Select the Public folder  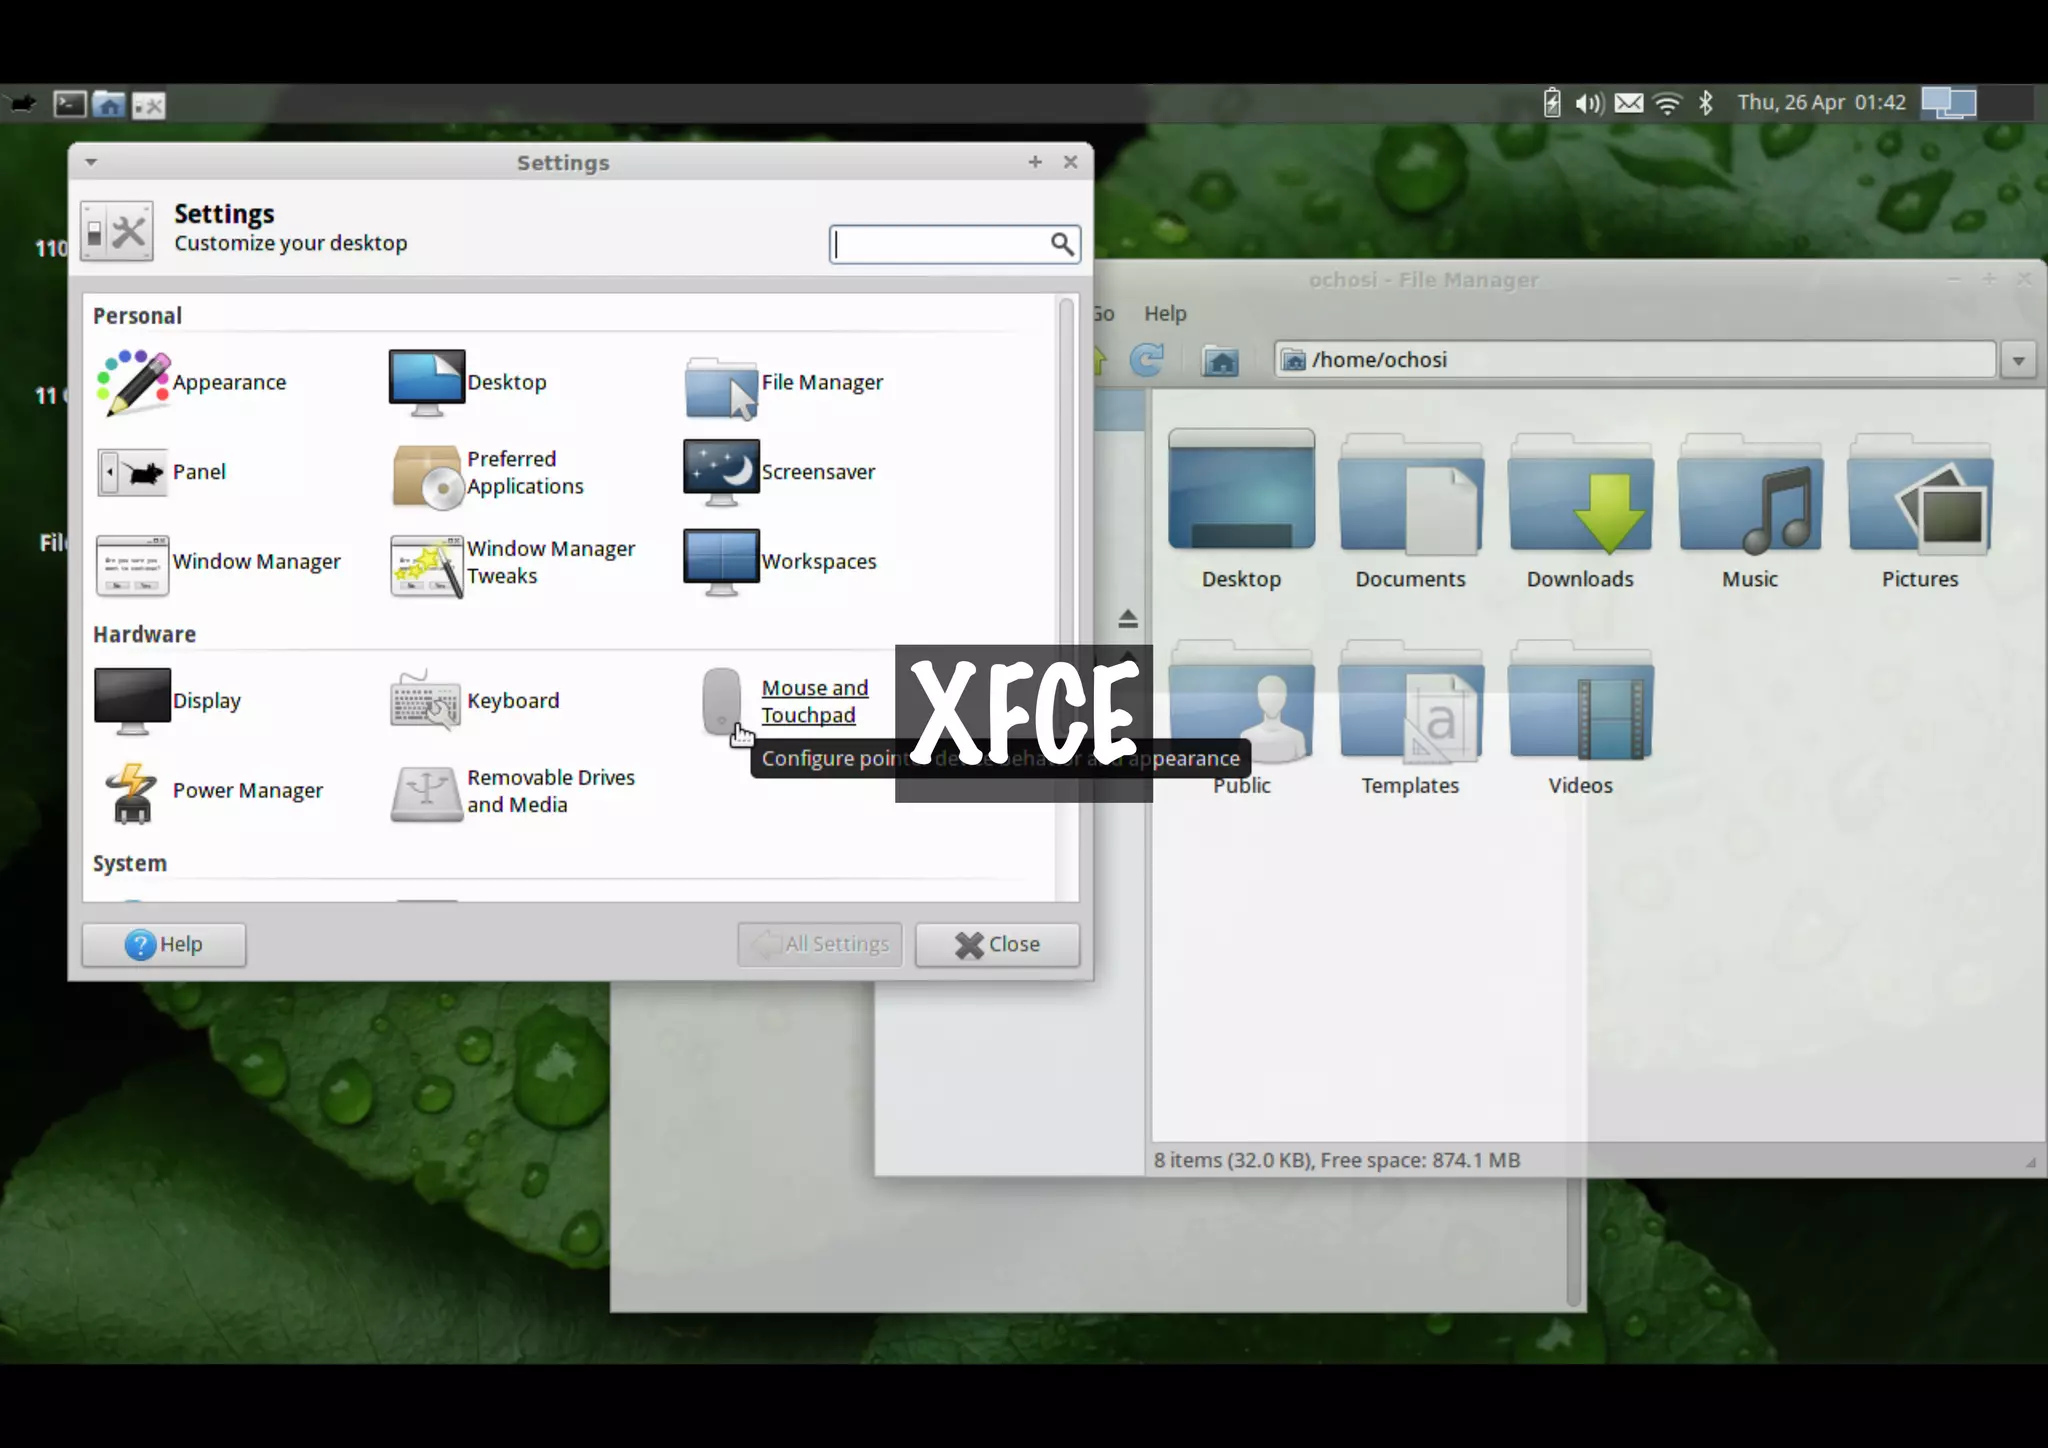click(1241, 718)
